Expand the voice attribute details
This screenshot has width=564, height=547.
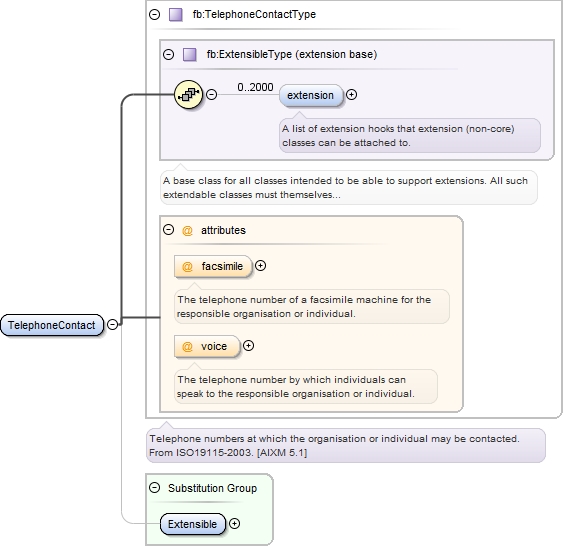tap(249, 346)
